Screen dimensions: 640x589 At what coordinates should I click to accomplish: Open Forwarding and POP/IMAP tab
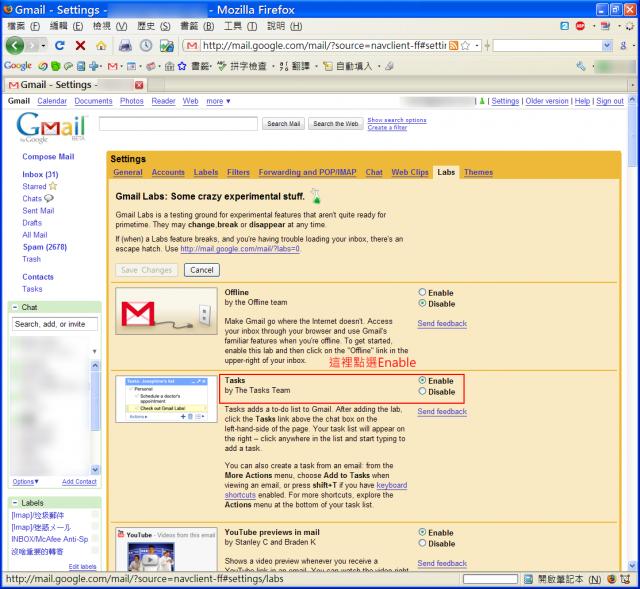pos(307,172)
